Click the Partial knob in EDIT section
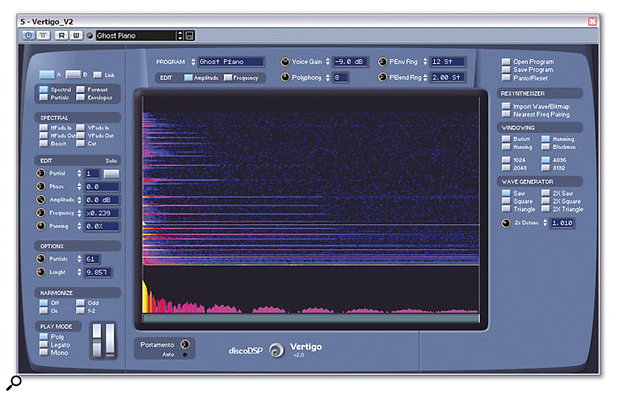 point(40,173)
